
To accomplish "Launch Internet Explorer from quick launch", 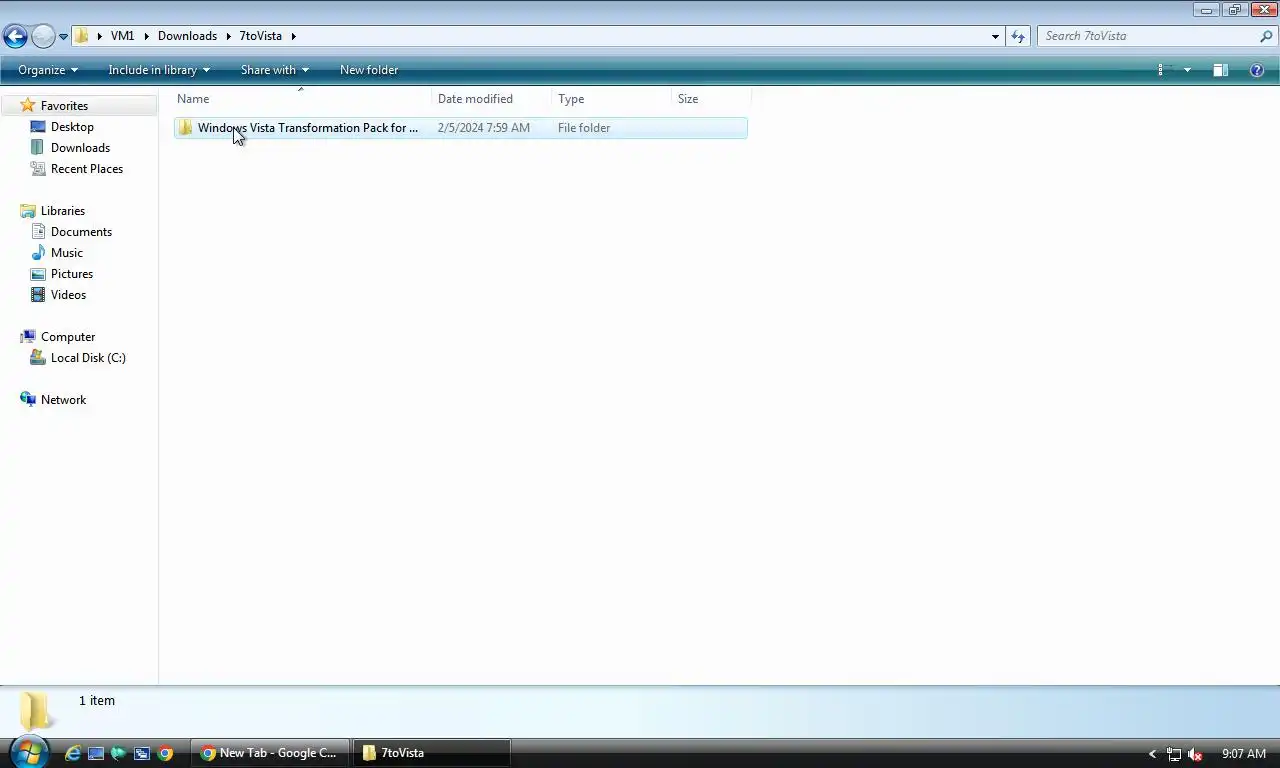I will click(73, 753).
